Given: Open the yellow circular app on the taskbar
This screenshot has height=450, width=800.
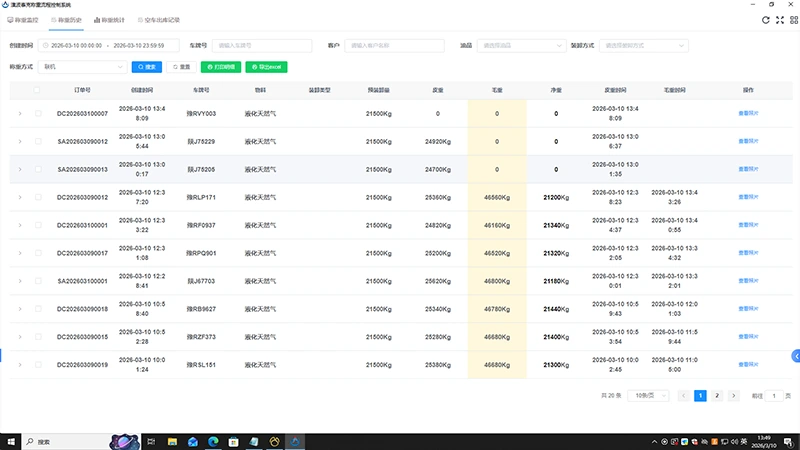Looking at the screenshot, I should coord(274,442).
